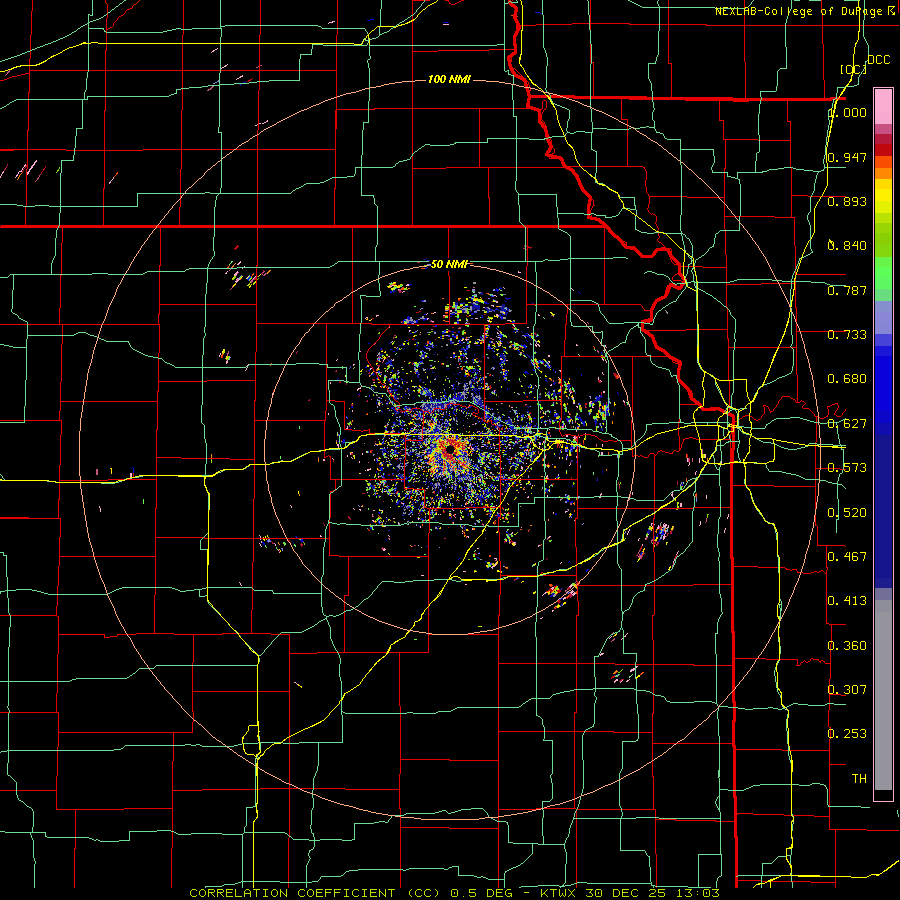Click the 0.573 legend value
The width and height of the screenshot is (900, 900).
[x=847, y=468]
